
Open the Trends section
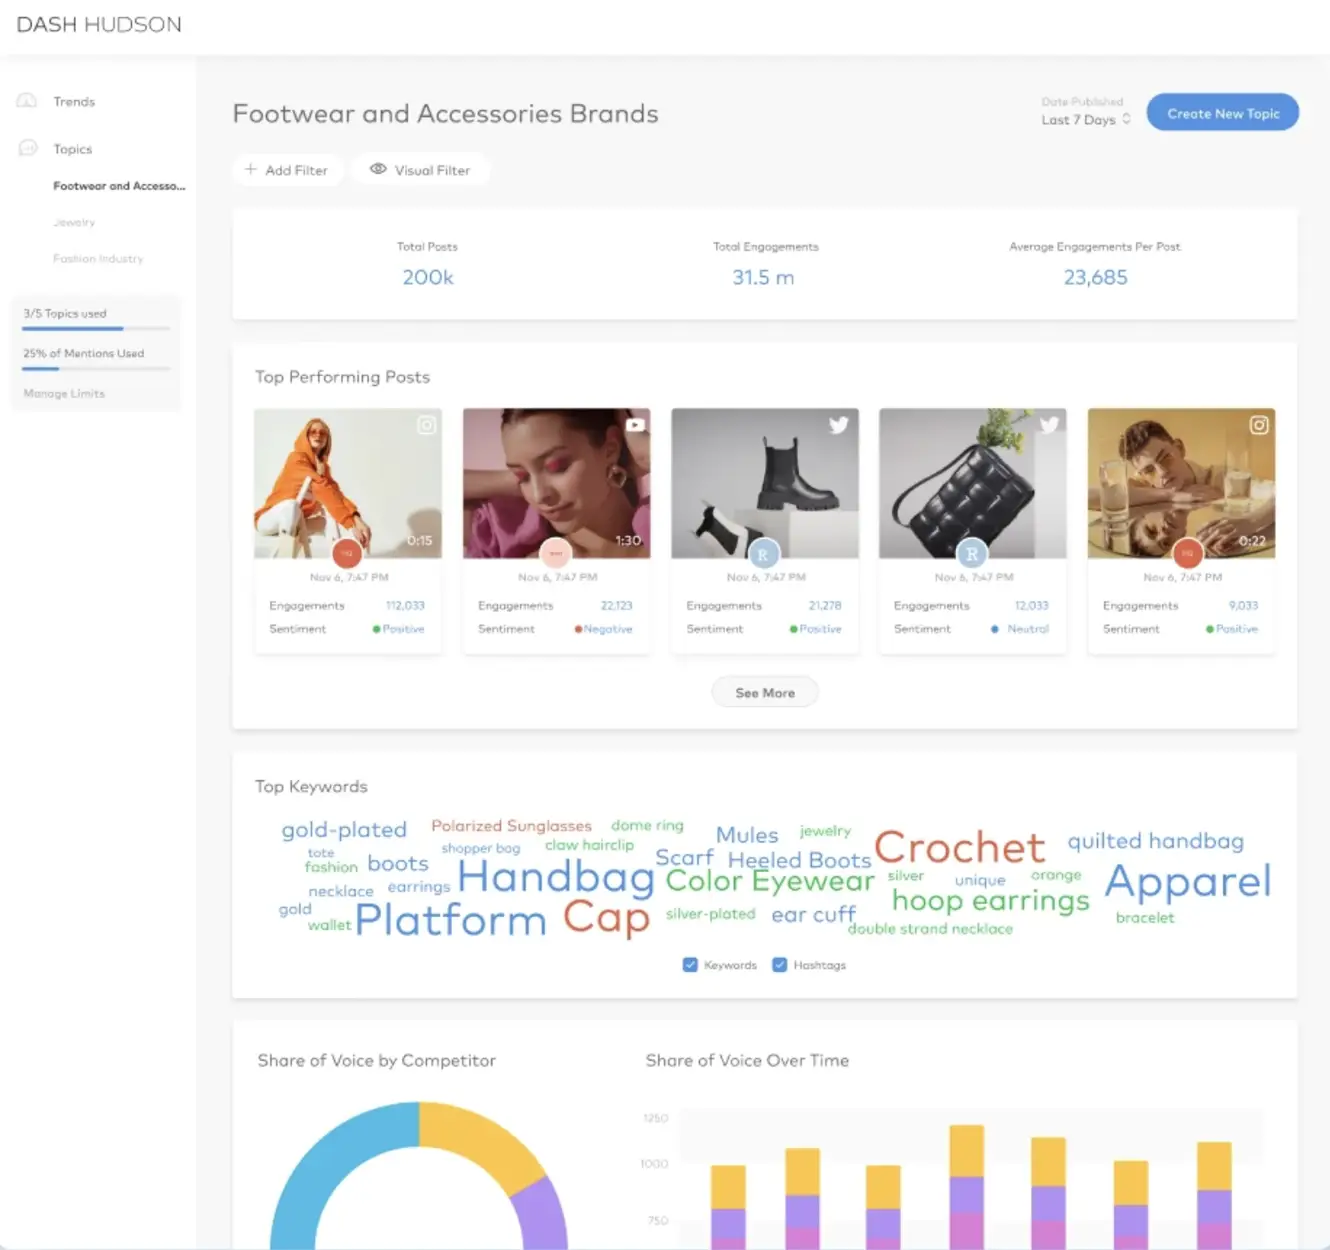click(74, 101)
